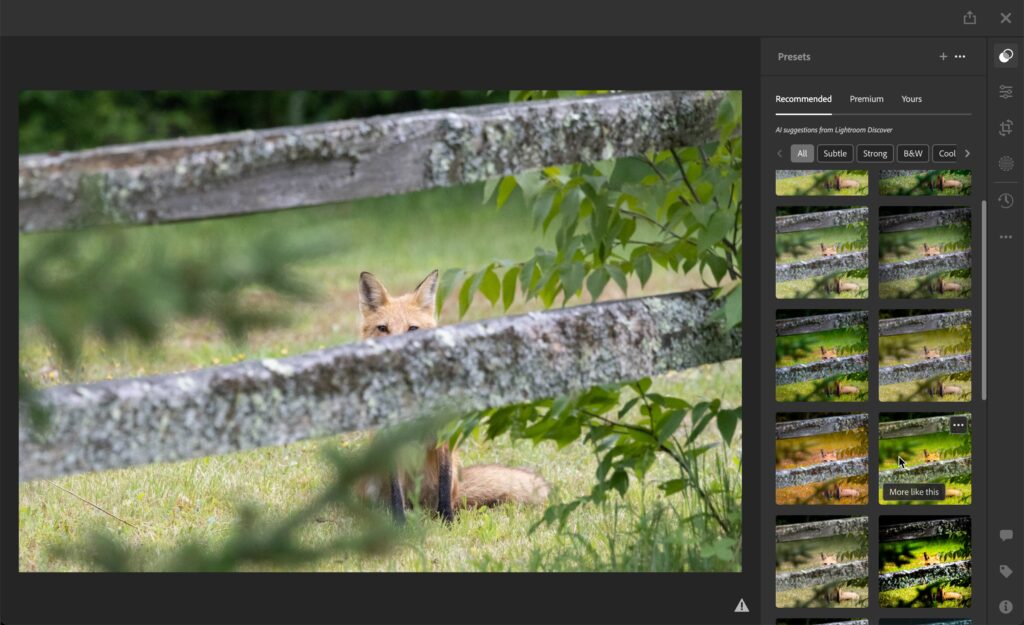The width and height of the screenshot is (1024, 625).
Task: Open the Edit sliders panel
Action: click(1006, 91)
